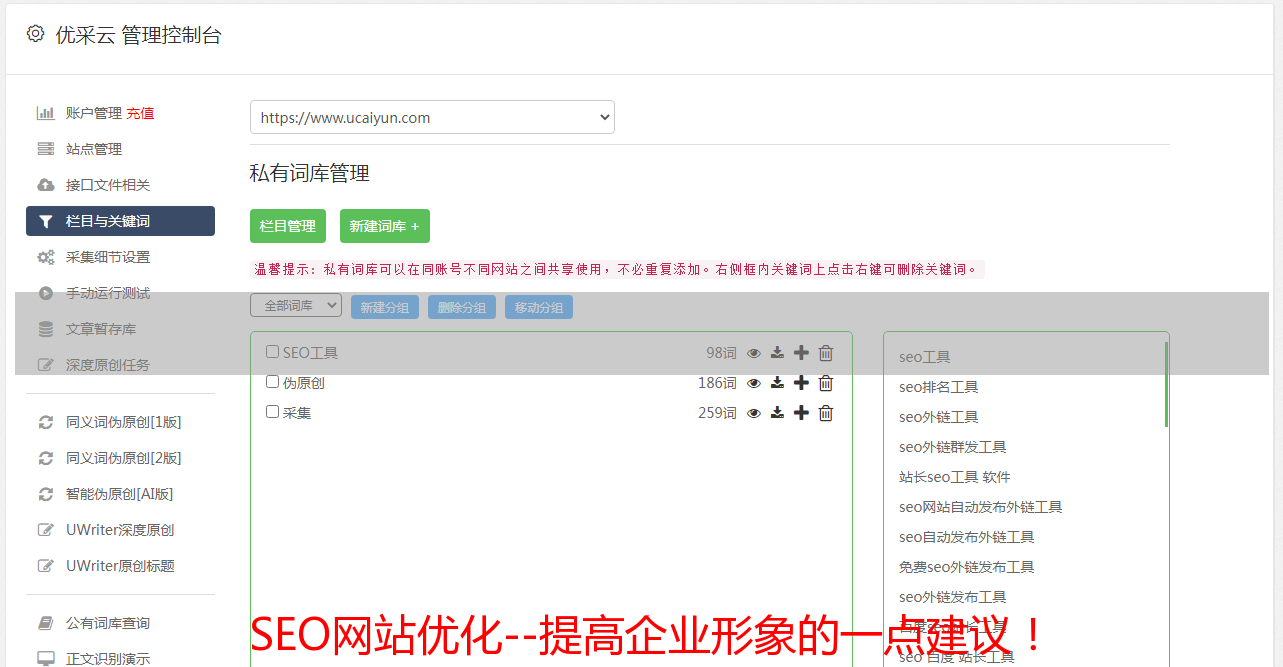Select keyword 站长seo工具 软件
The width and height of the screenshot is (1283, 667).
954,477
